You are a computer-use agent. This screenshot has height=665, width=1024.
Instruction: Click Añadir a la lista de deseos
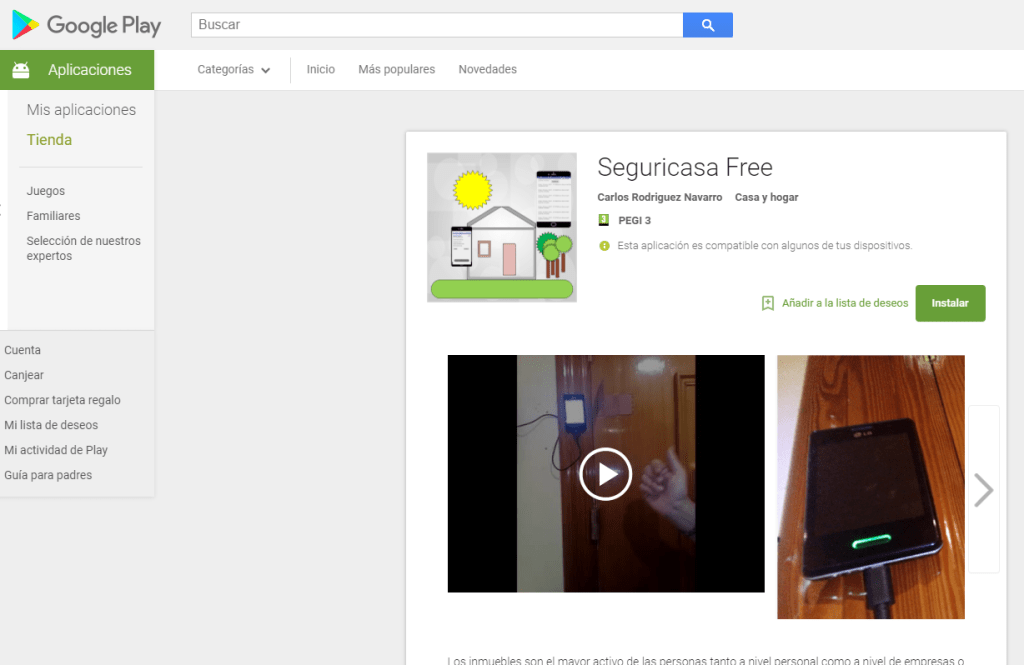click(x=843, y=302)
